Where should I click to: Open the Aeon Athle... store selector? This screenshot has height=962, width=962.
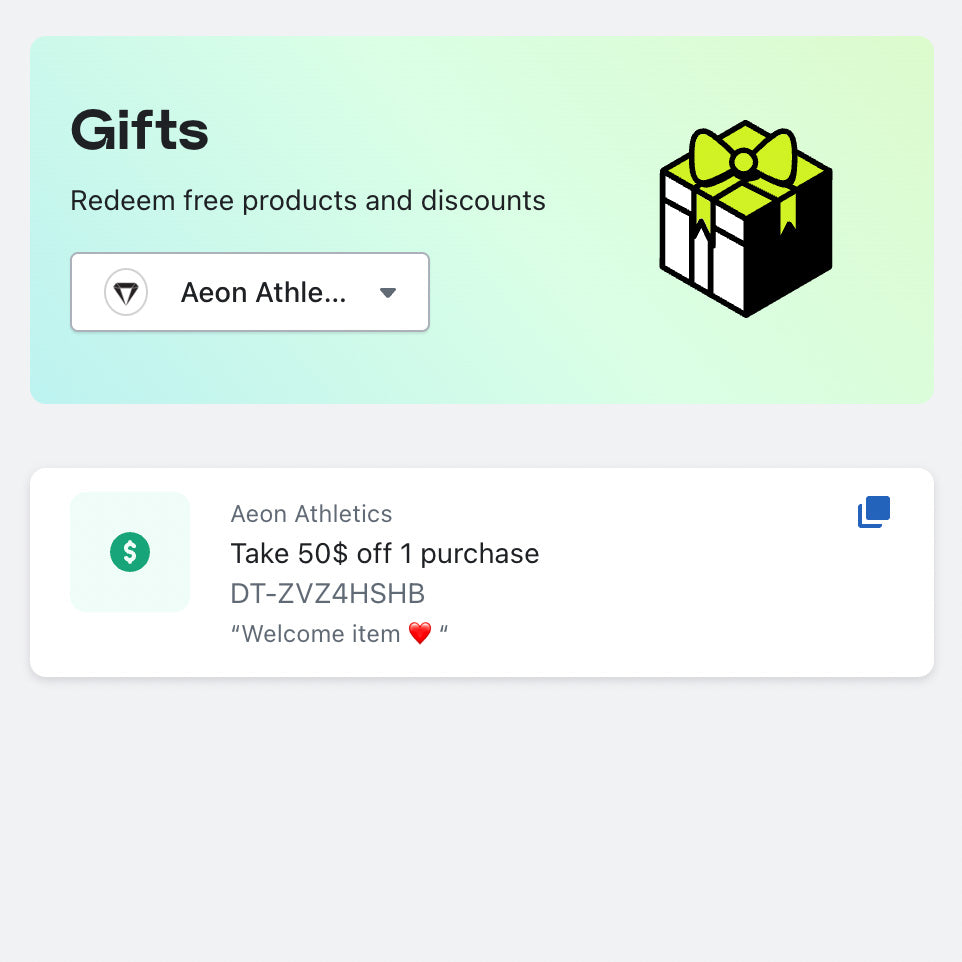click(250, 292)
